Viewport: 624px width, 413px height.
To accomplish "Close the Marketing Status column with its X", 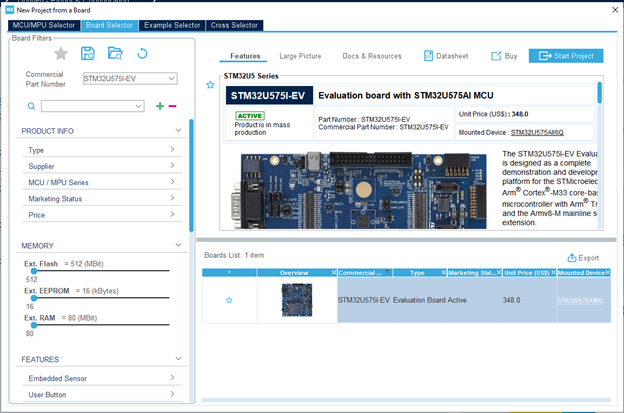I will [x=499, y=273].
